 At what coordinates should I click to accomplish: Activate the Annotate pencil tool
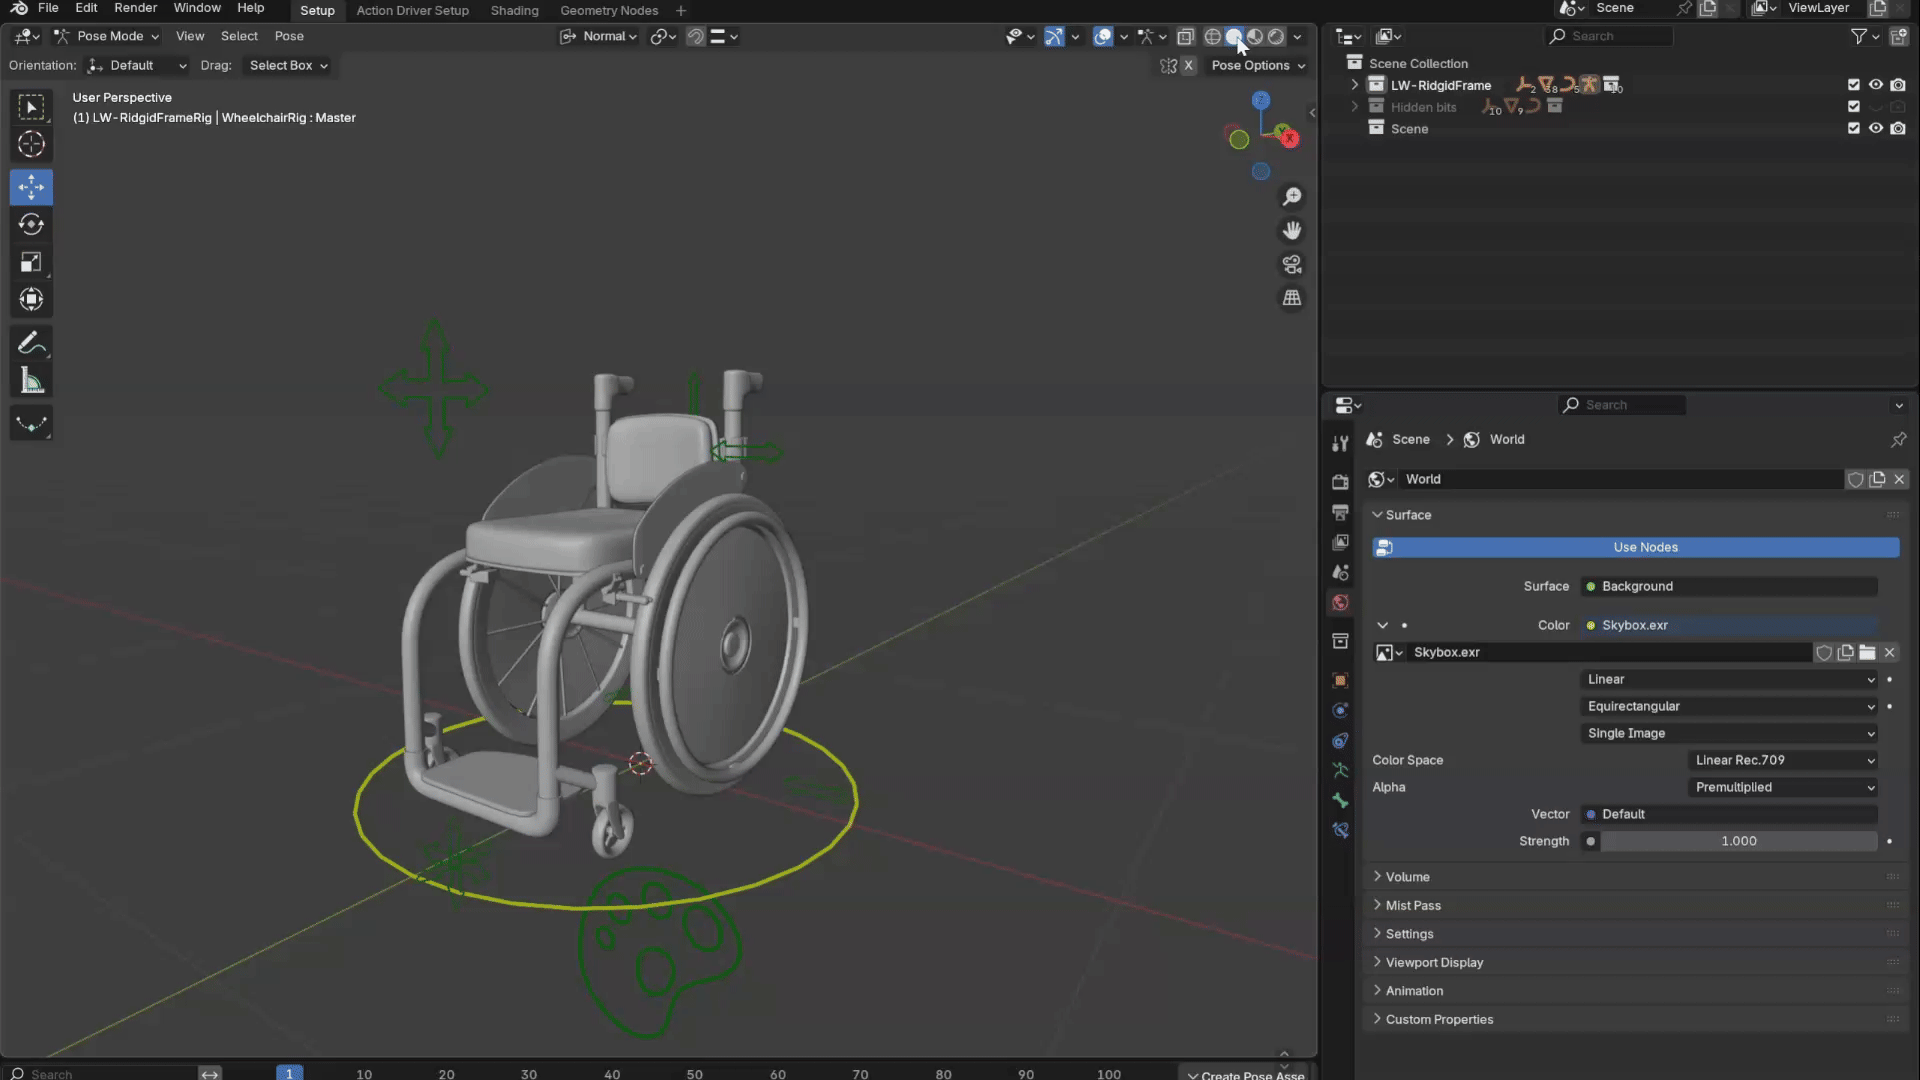[31, 344]
